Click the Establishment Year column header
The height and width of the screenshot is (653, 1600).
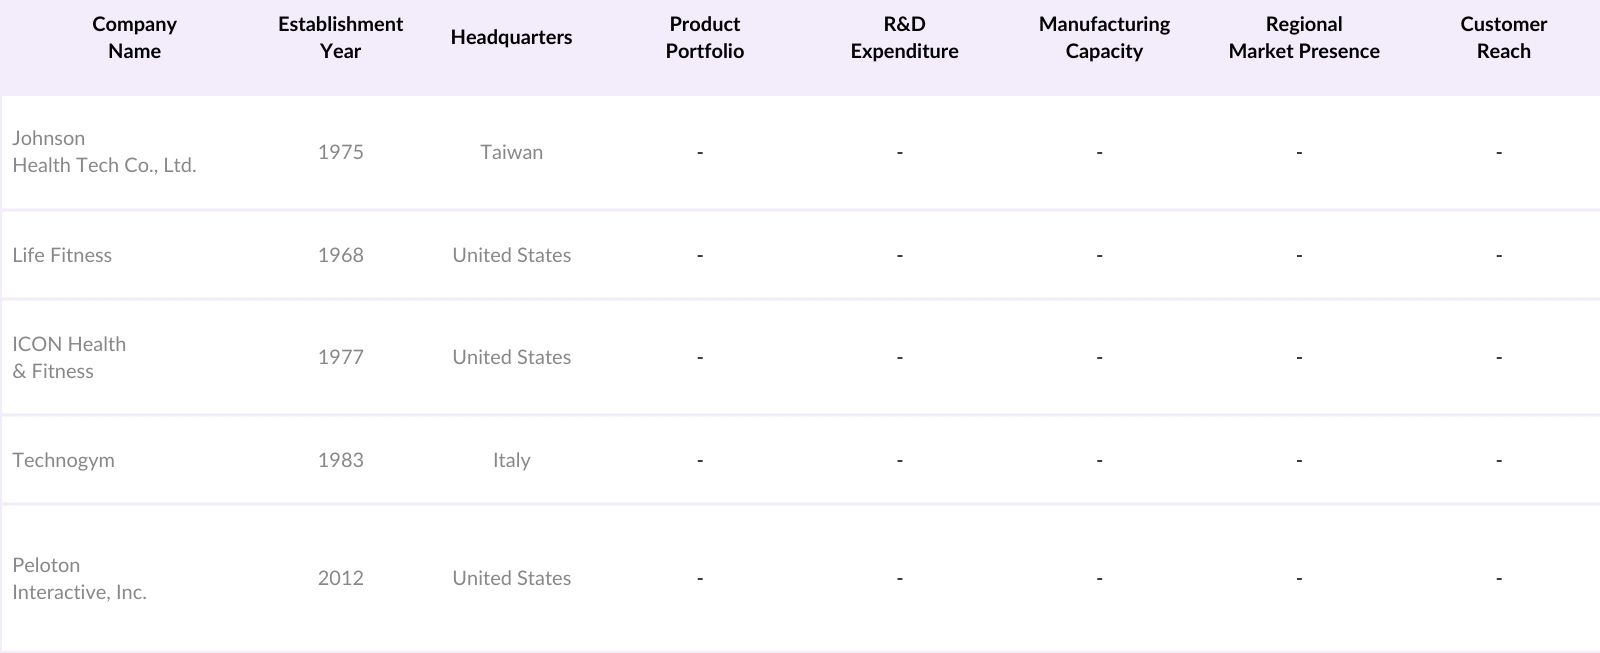340,38
